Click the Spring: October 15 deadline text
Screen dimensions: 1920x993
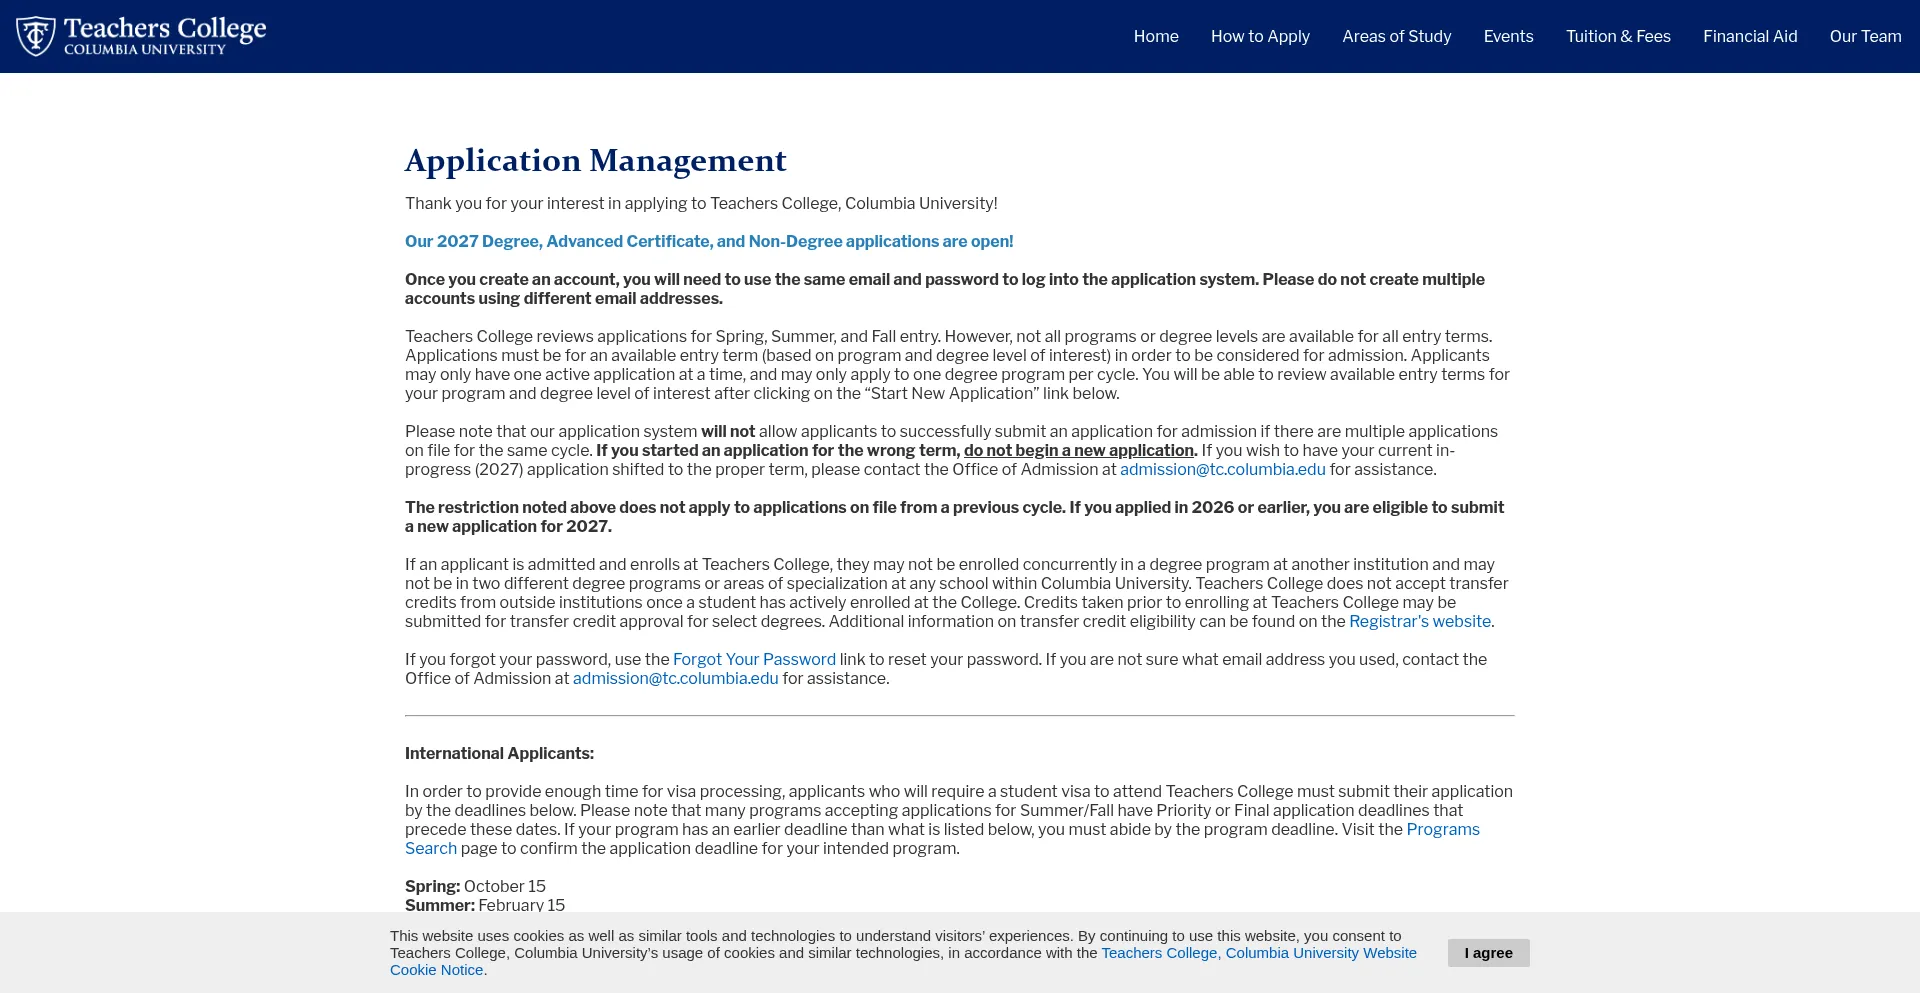point(475,886)
